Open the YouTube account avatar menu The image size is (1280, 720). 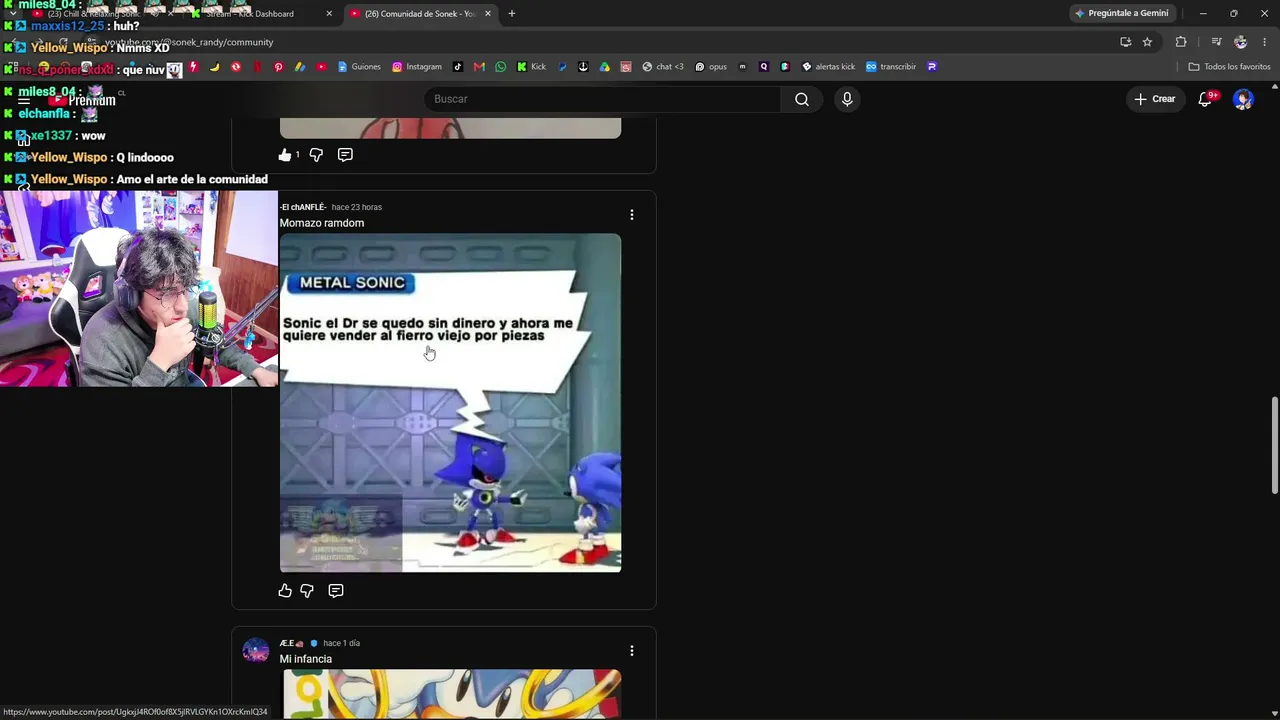tap(1243, 99)
